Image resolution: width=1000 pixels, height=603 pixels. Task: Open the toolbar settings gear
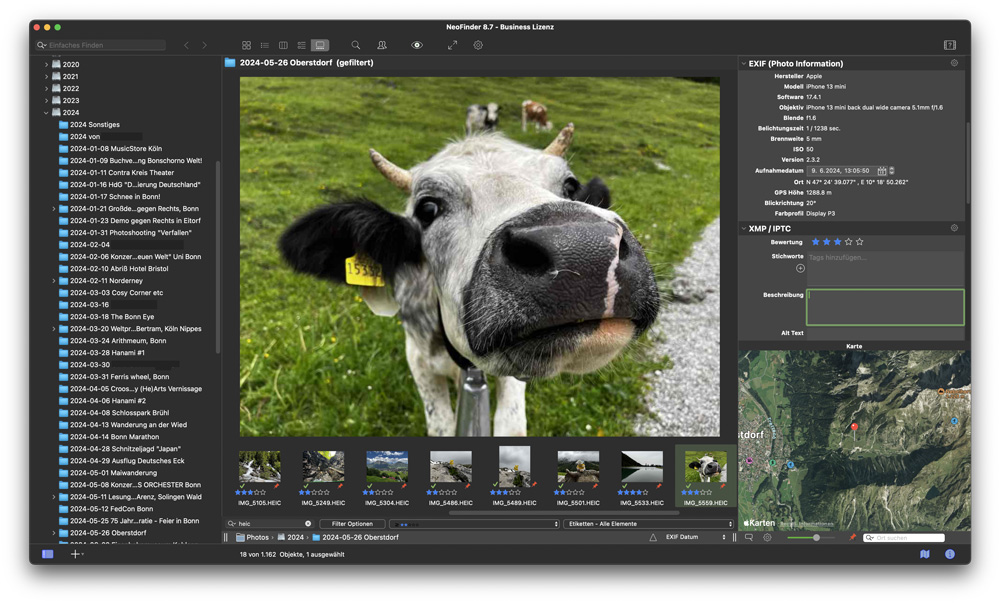click(x=478, y=45)
